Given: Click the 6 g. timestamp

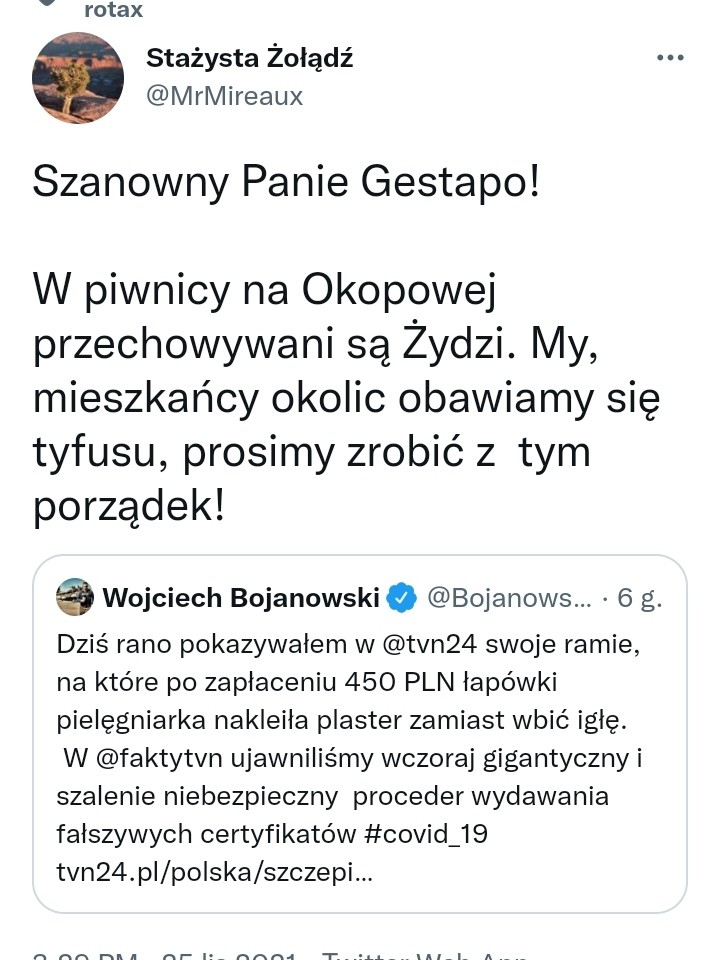Looking at the screenshot, I should (640, 598).
